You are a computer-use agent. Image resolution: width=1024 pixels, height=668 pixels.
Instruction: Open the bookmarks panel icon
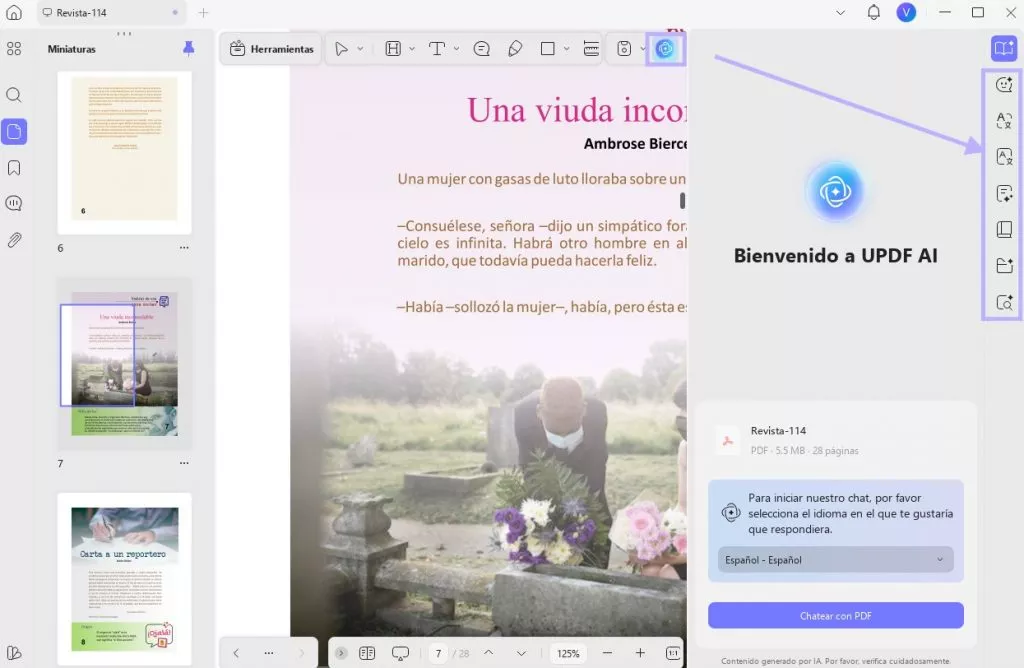[14, 168]
